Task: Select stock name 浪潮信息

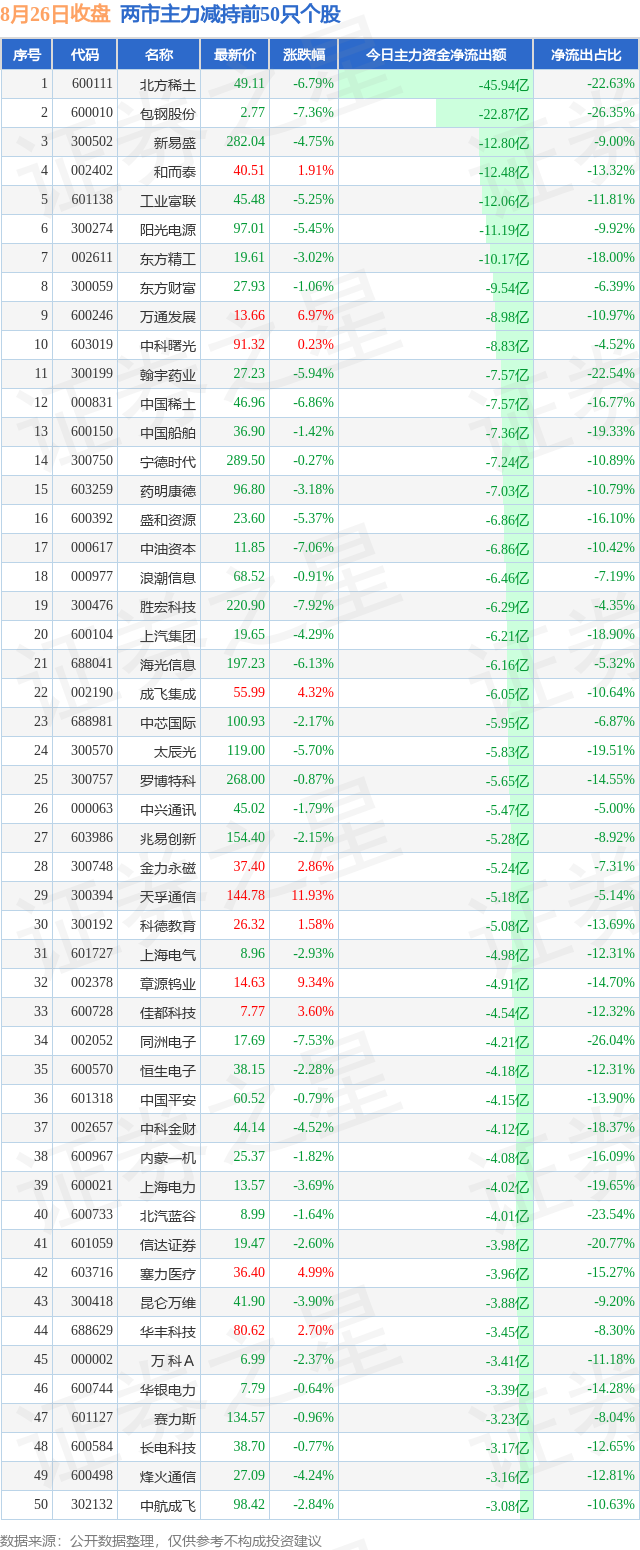Action: point(168,577)
